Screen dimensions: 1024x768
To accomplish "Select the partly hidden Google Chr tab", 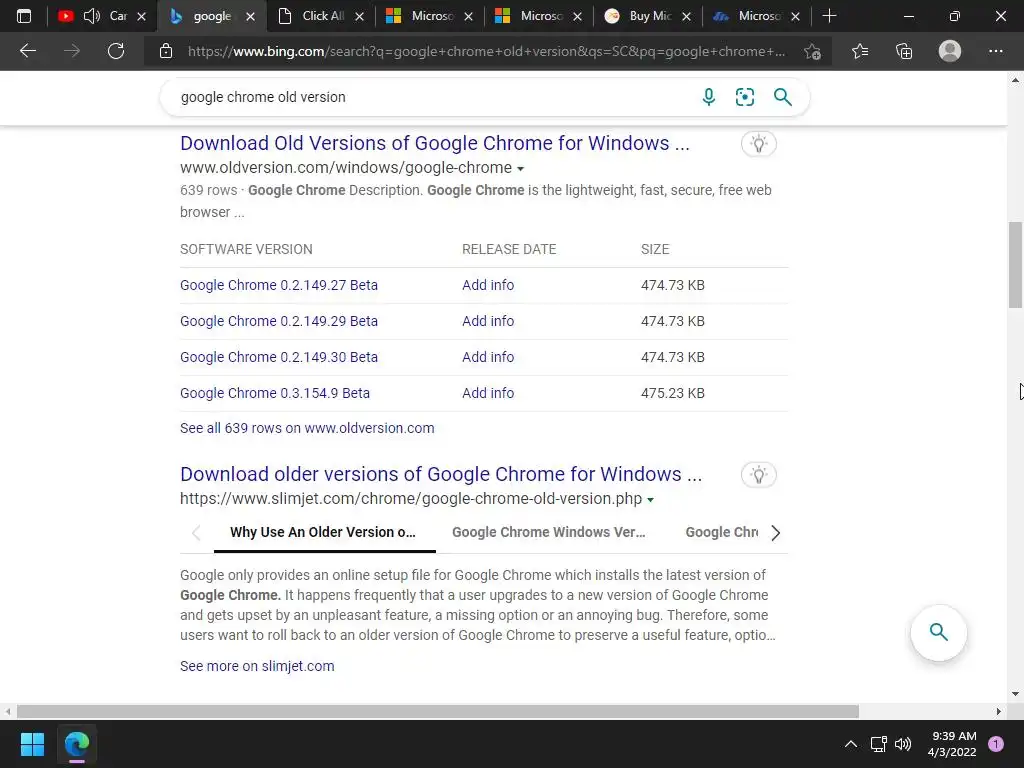I will (722, 532).
